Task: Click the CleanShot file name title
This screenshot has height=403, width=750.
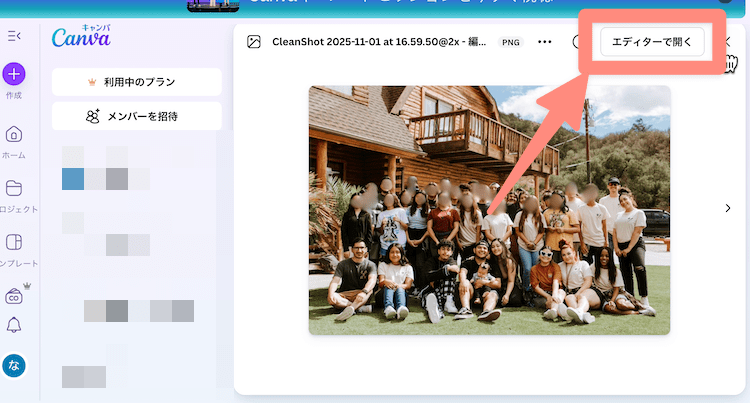Action: tap(379, 42)
